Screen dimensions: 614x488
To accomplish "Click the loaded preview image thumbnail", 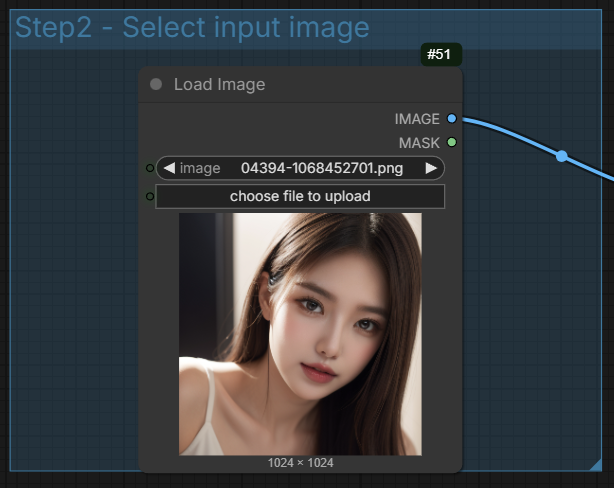I will 300,334.
